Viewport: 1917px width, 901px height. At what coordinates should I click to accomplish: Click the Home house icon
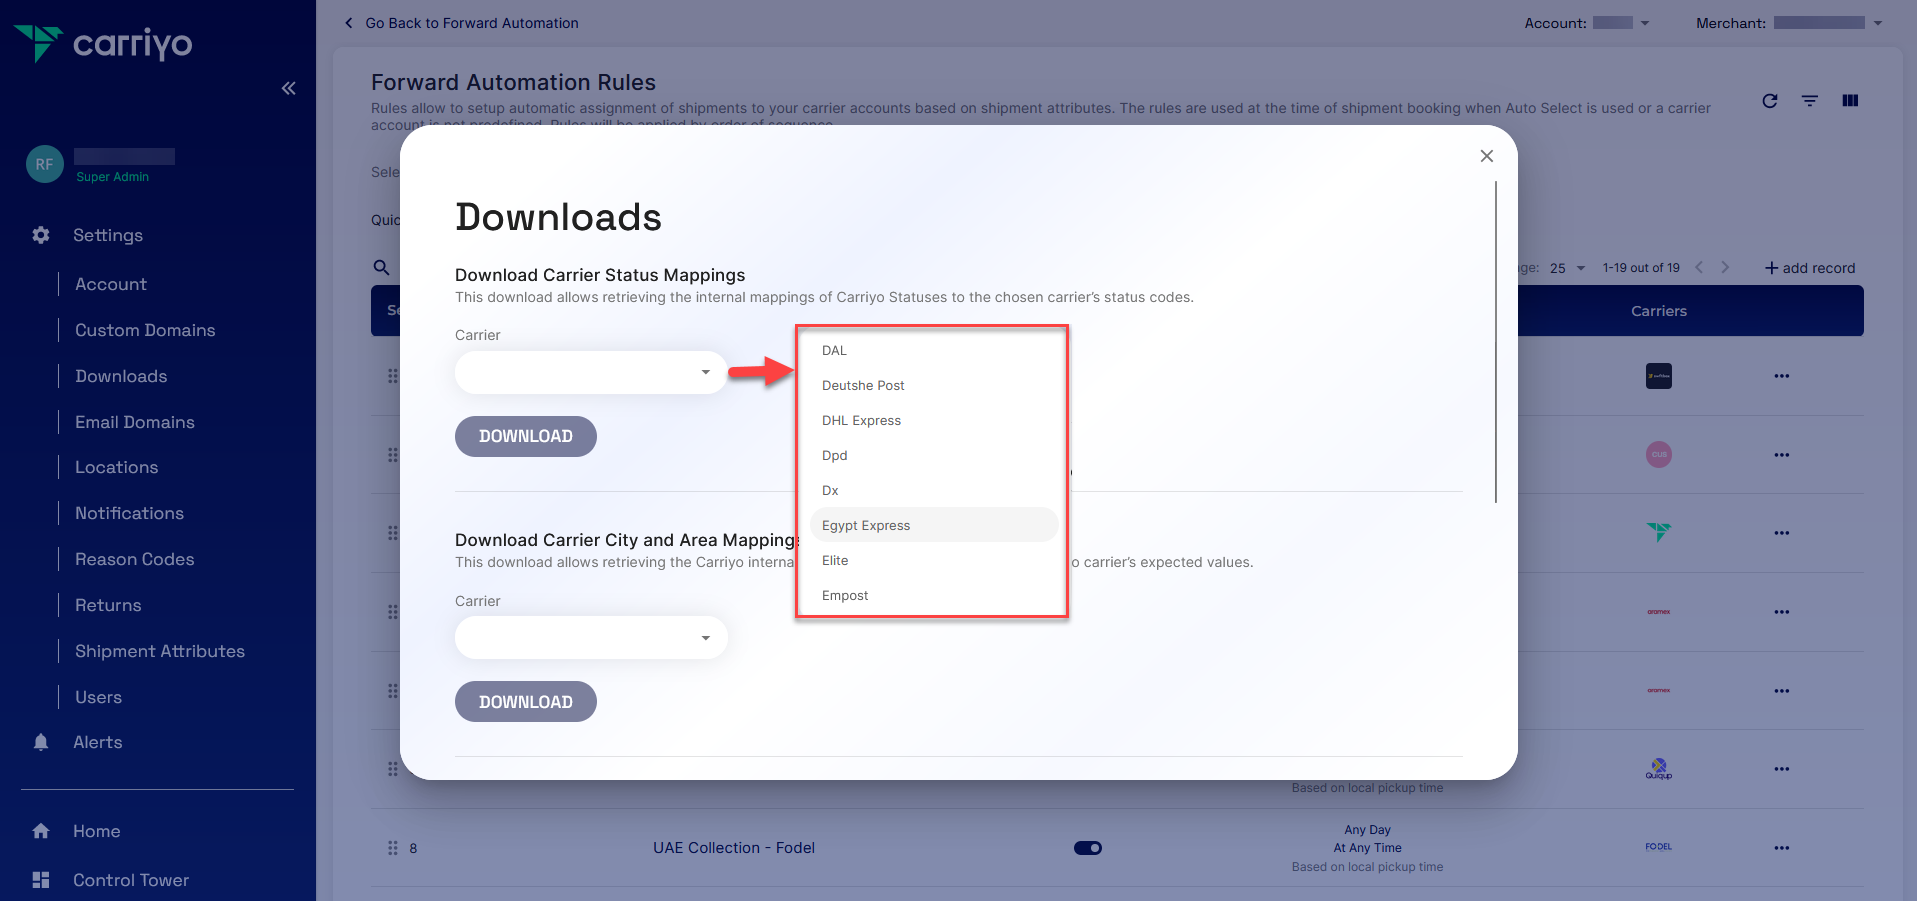(x=41, y=831)
